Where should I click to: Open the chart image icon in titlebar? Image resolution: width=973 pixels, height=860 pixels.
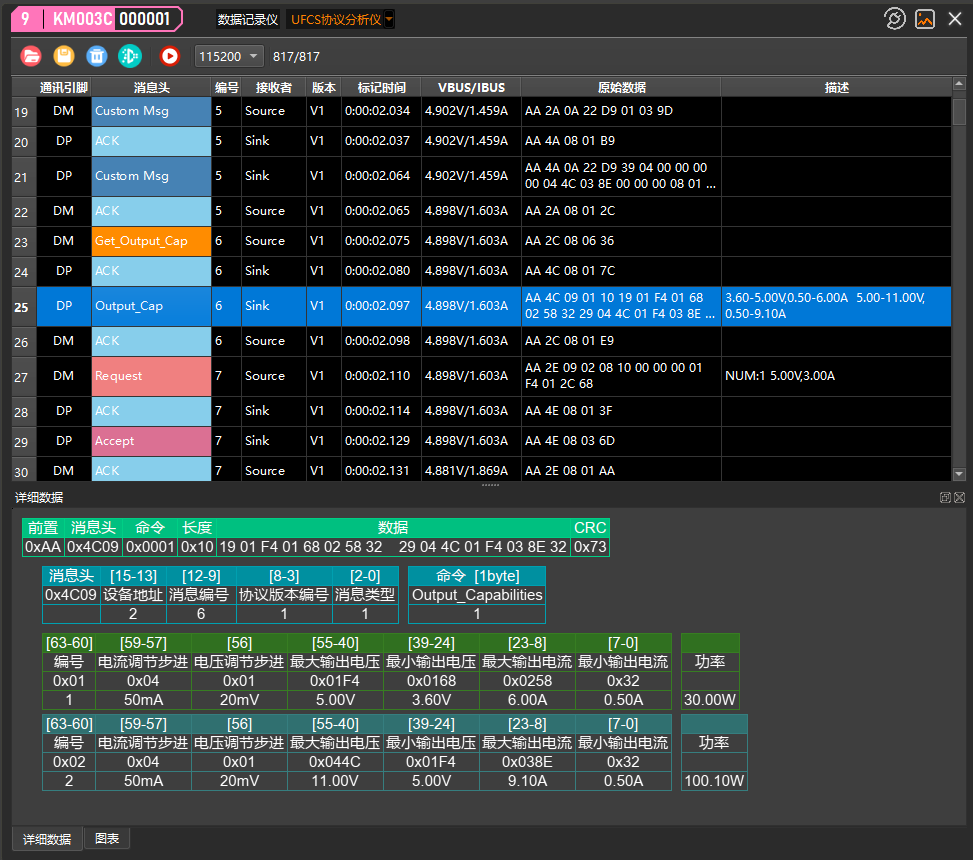(924, 18)
